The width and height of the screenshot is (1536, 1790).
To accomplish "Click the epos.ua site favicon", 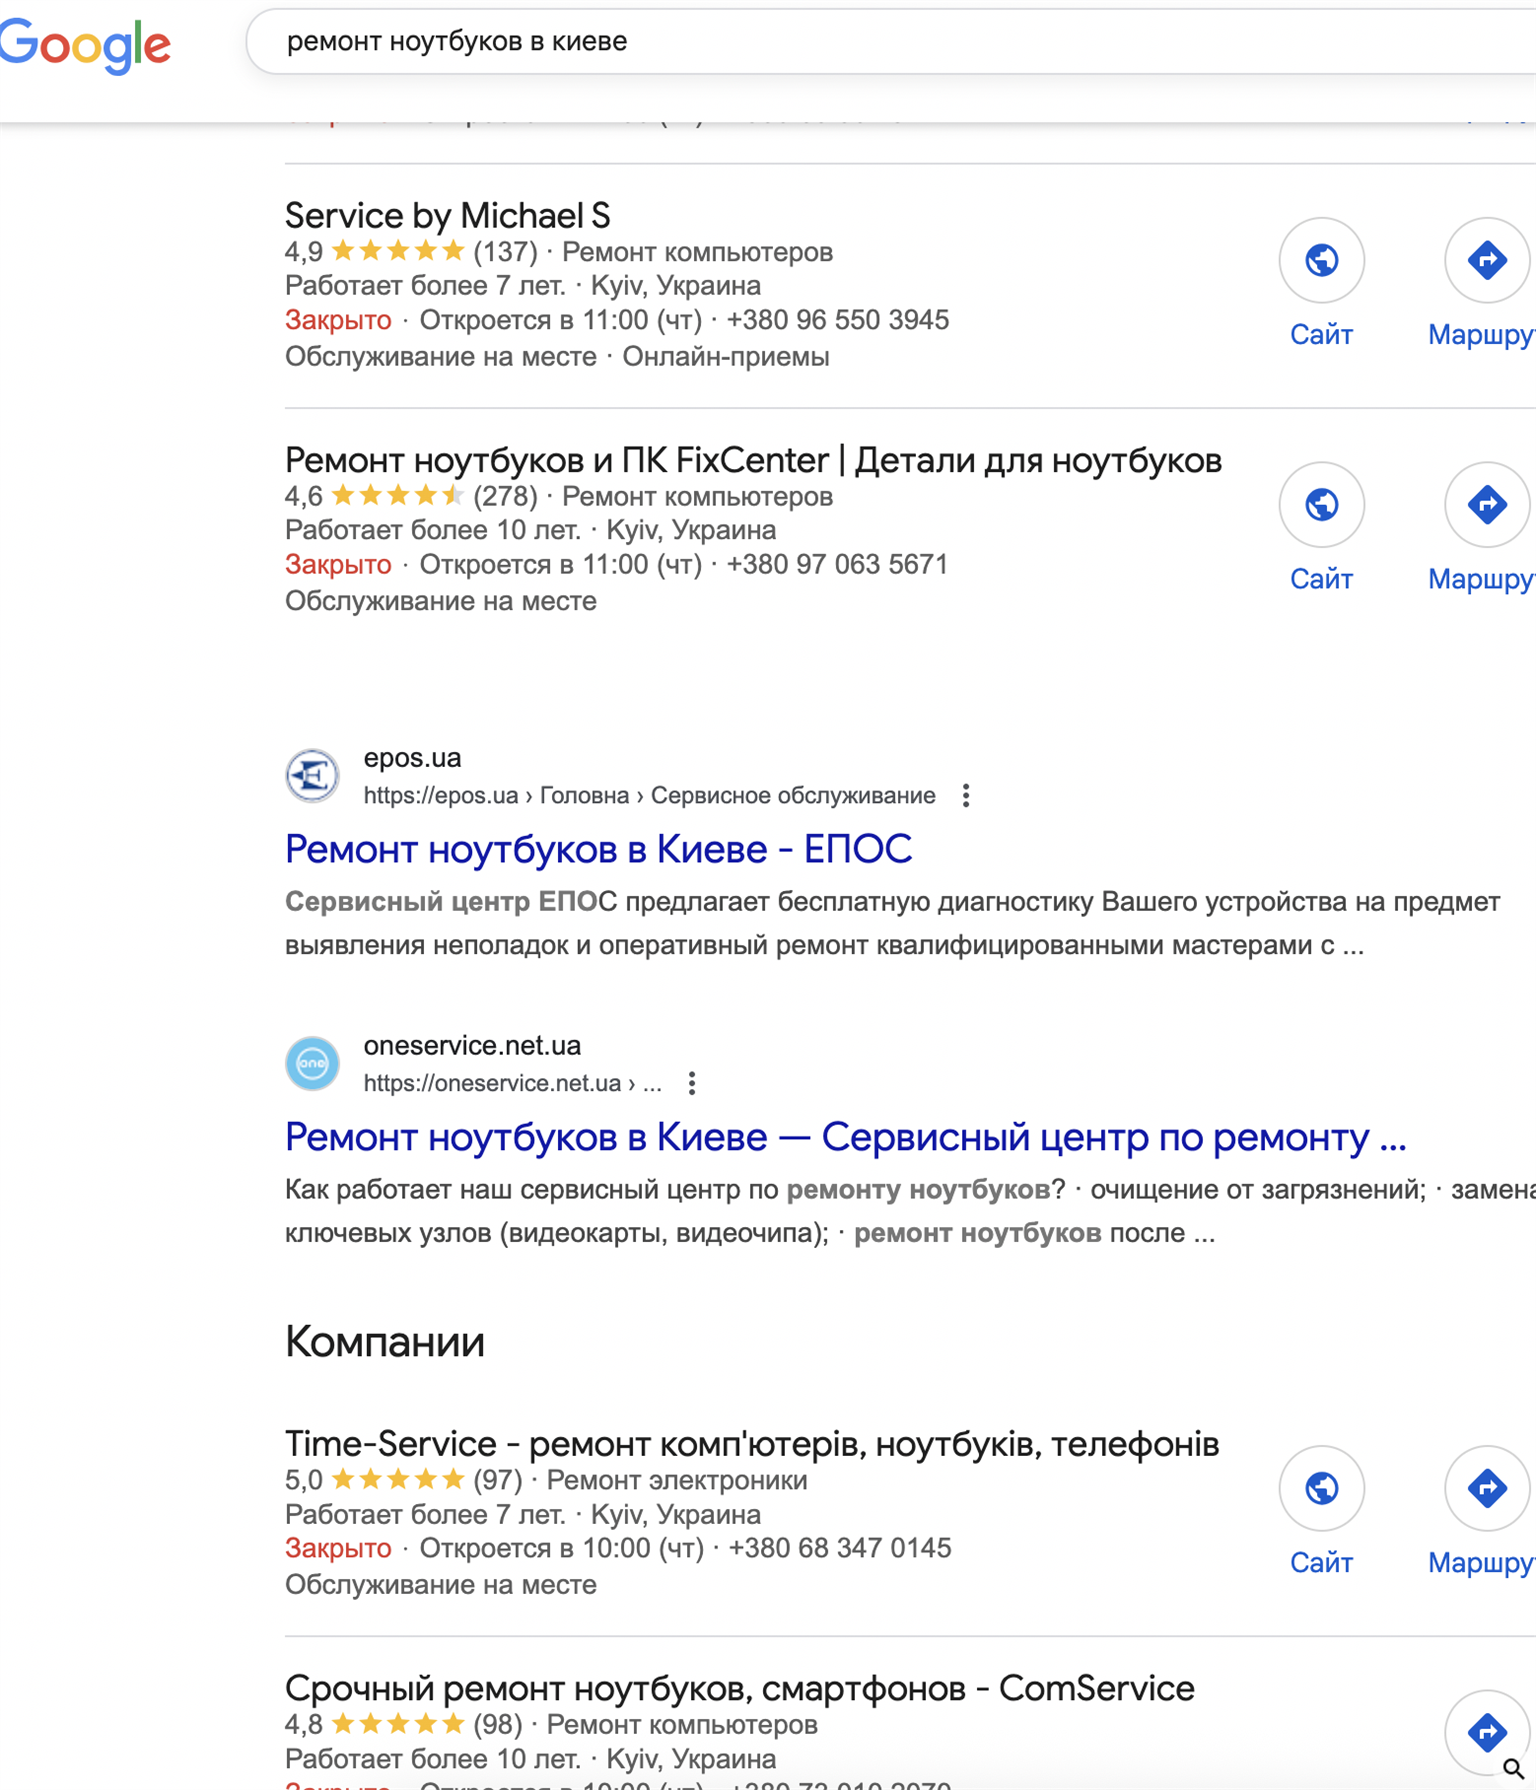I will click(312, 776).
